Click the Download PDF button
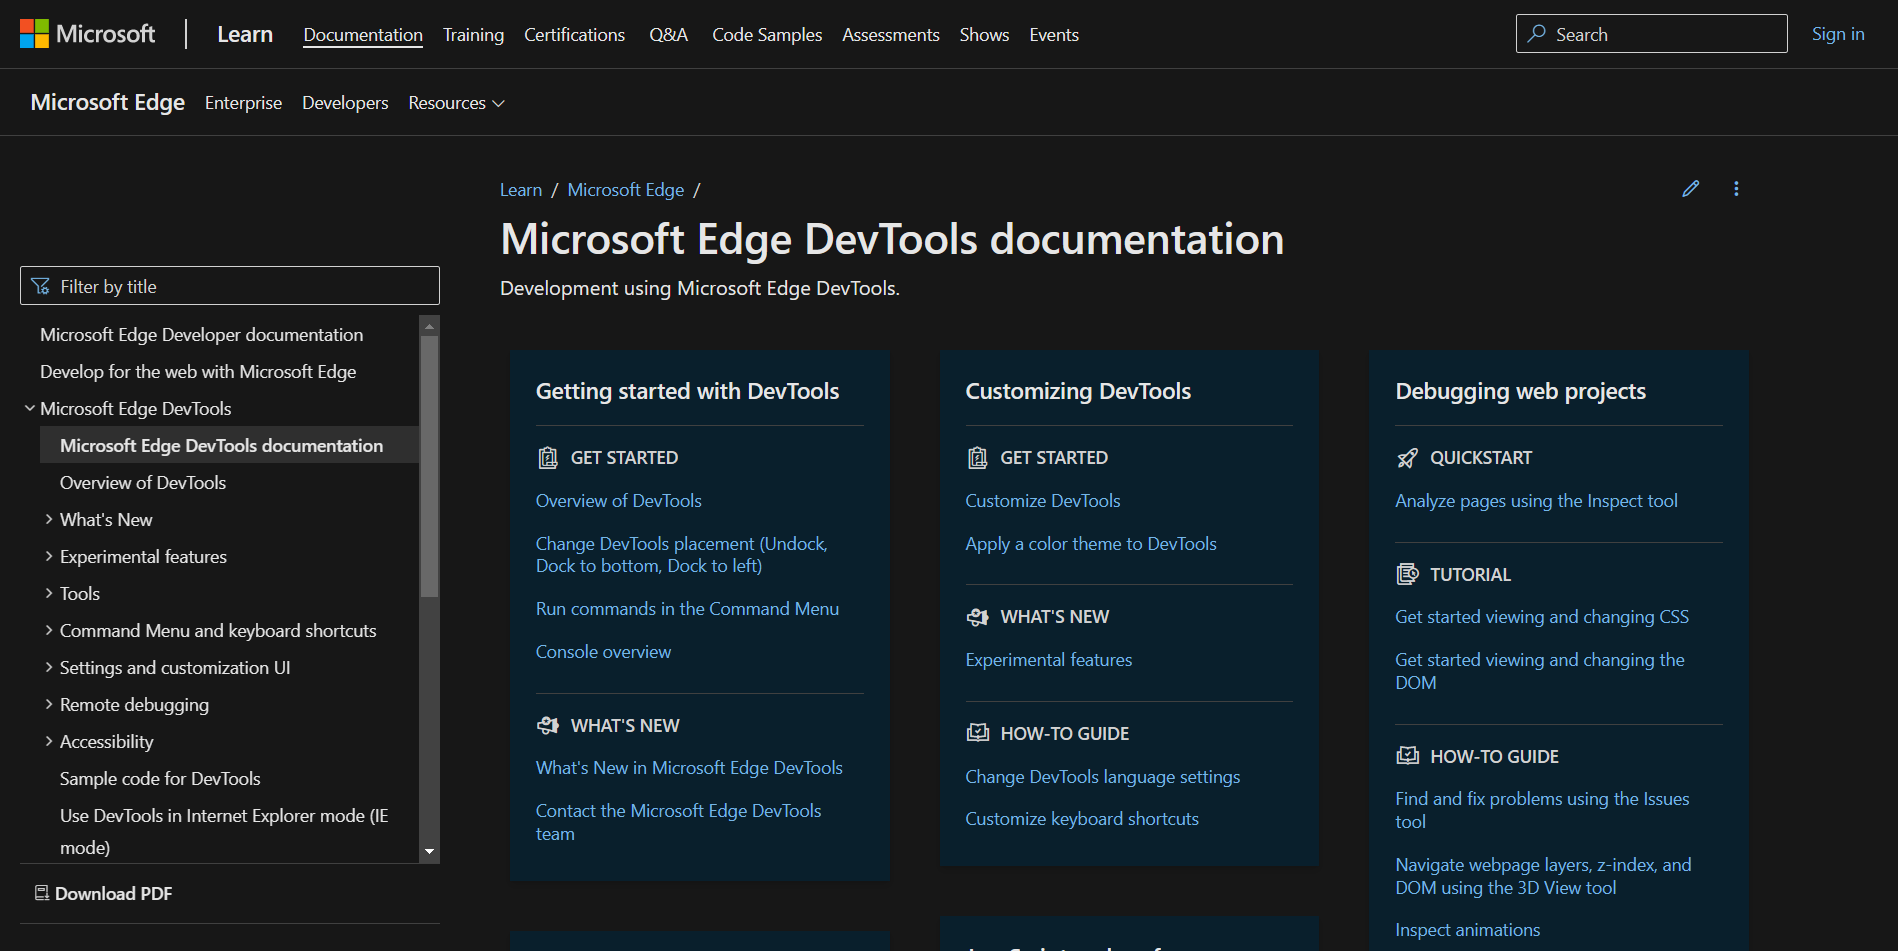The image size is (1898, 951). point(104,893)
